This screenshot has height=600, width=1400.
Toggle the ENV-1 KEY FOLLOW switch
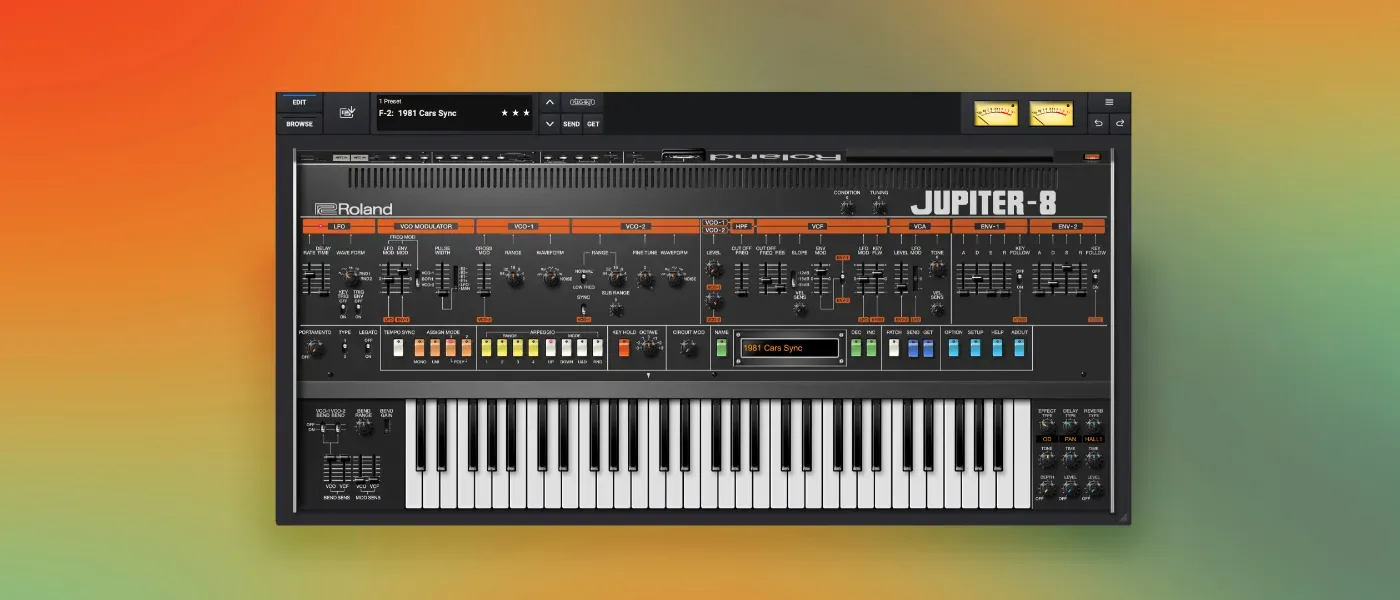coord(1020,280)
